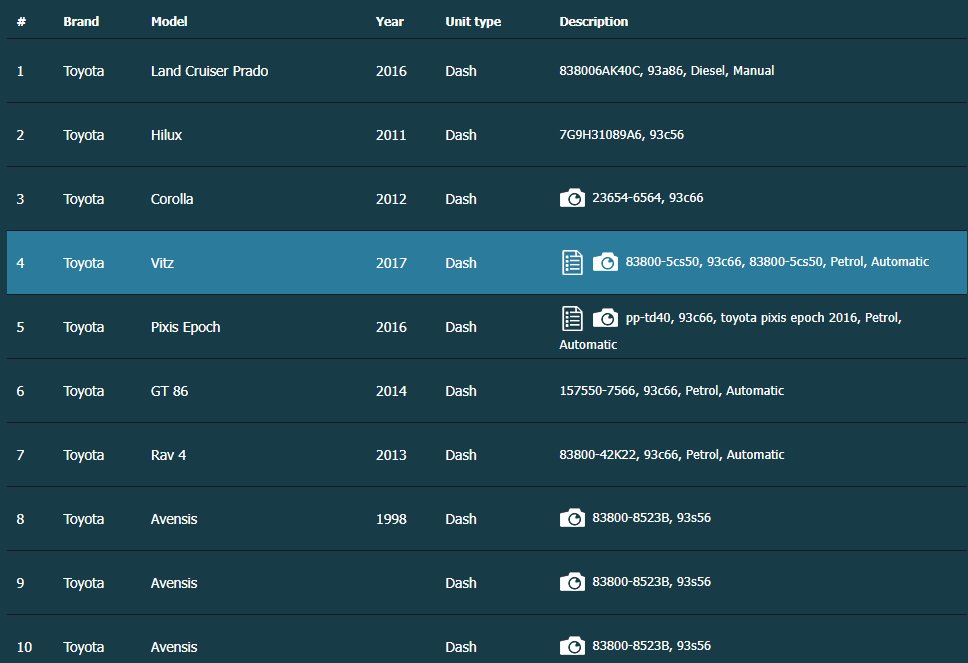The image size is (968, 663).
Task: Click row number 7
Action: point(20,455)
